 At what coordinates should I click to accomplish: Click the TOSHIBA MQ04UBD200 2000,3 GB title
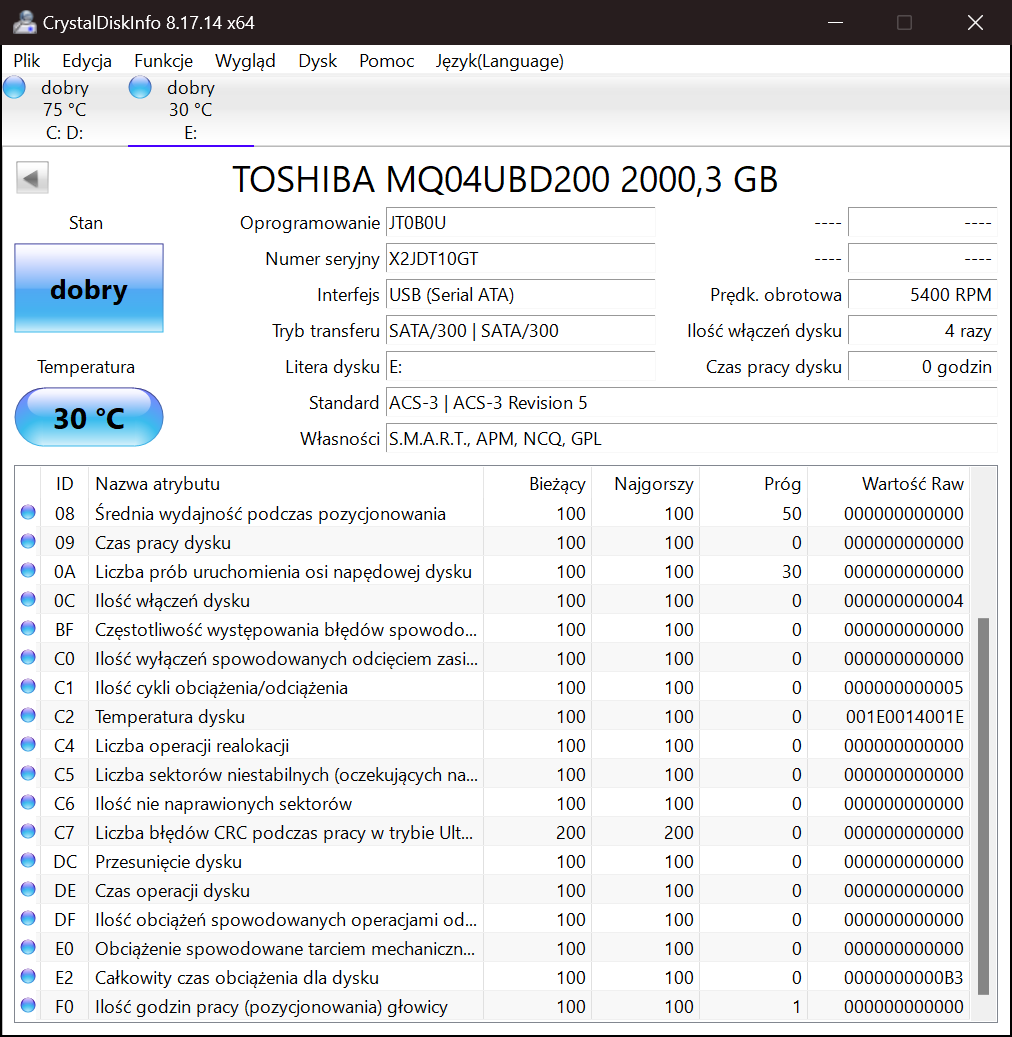pos(505,179)
